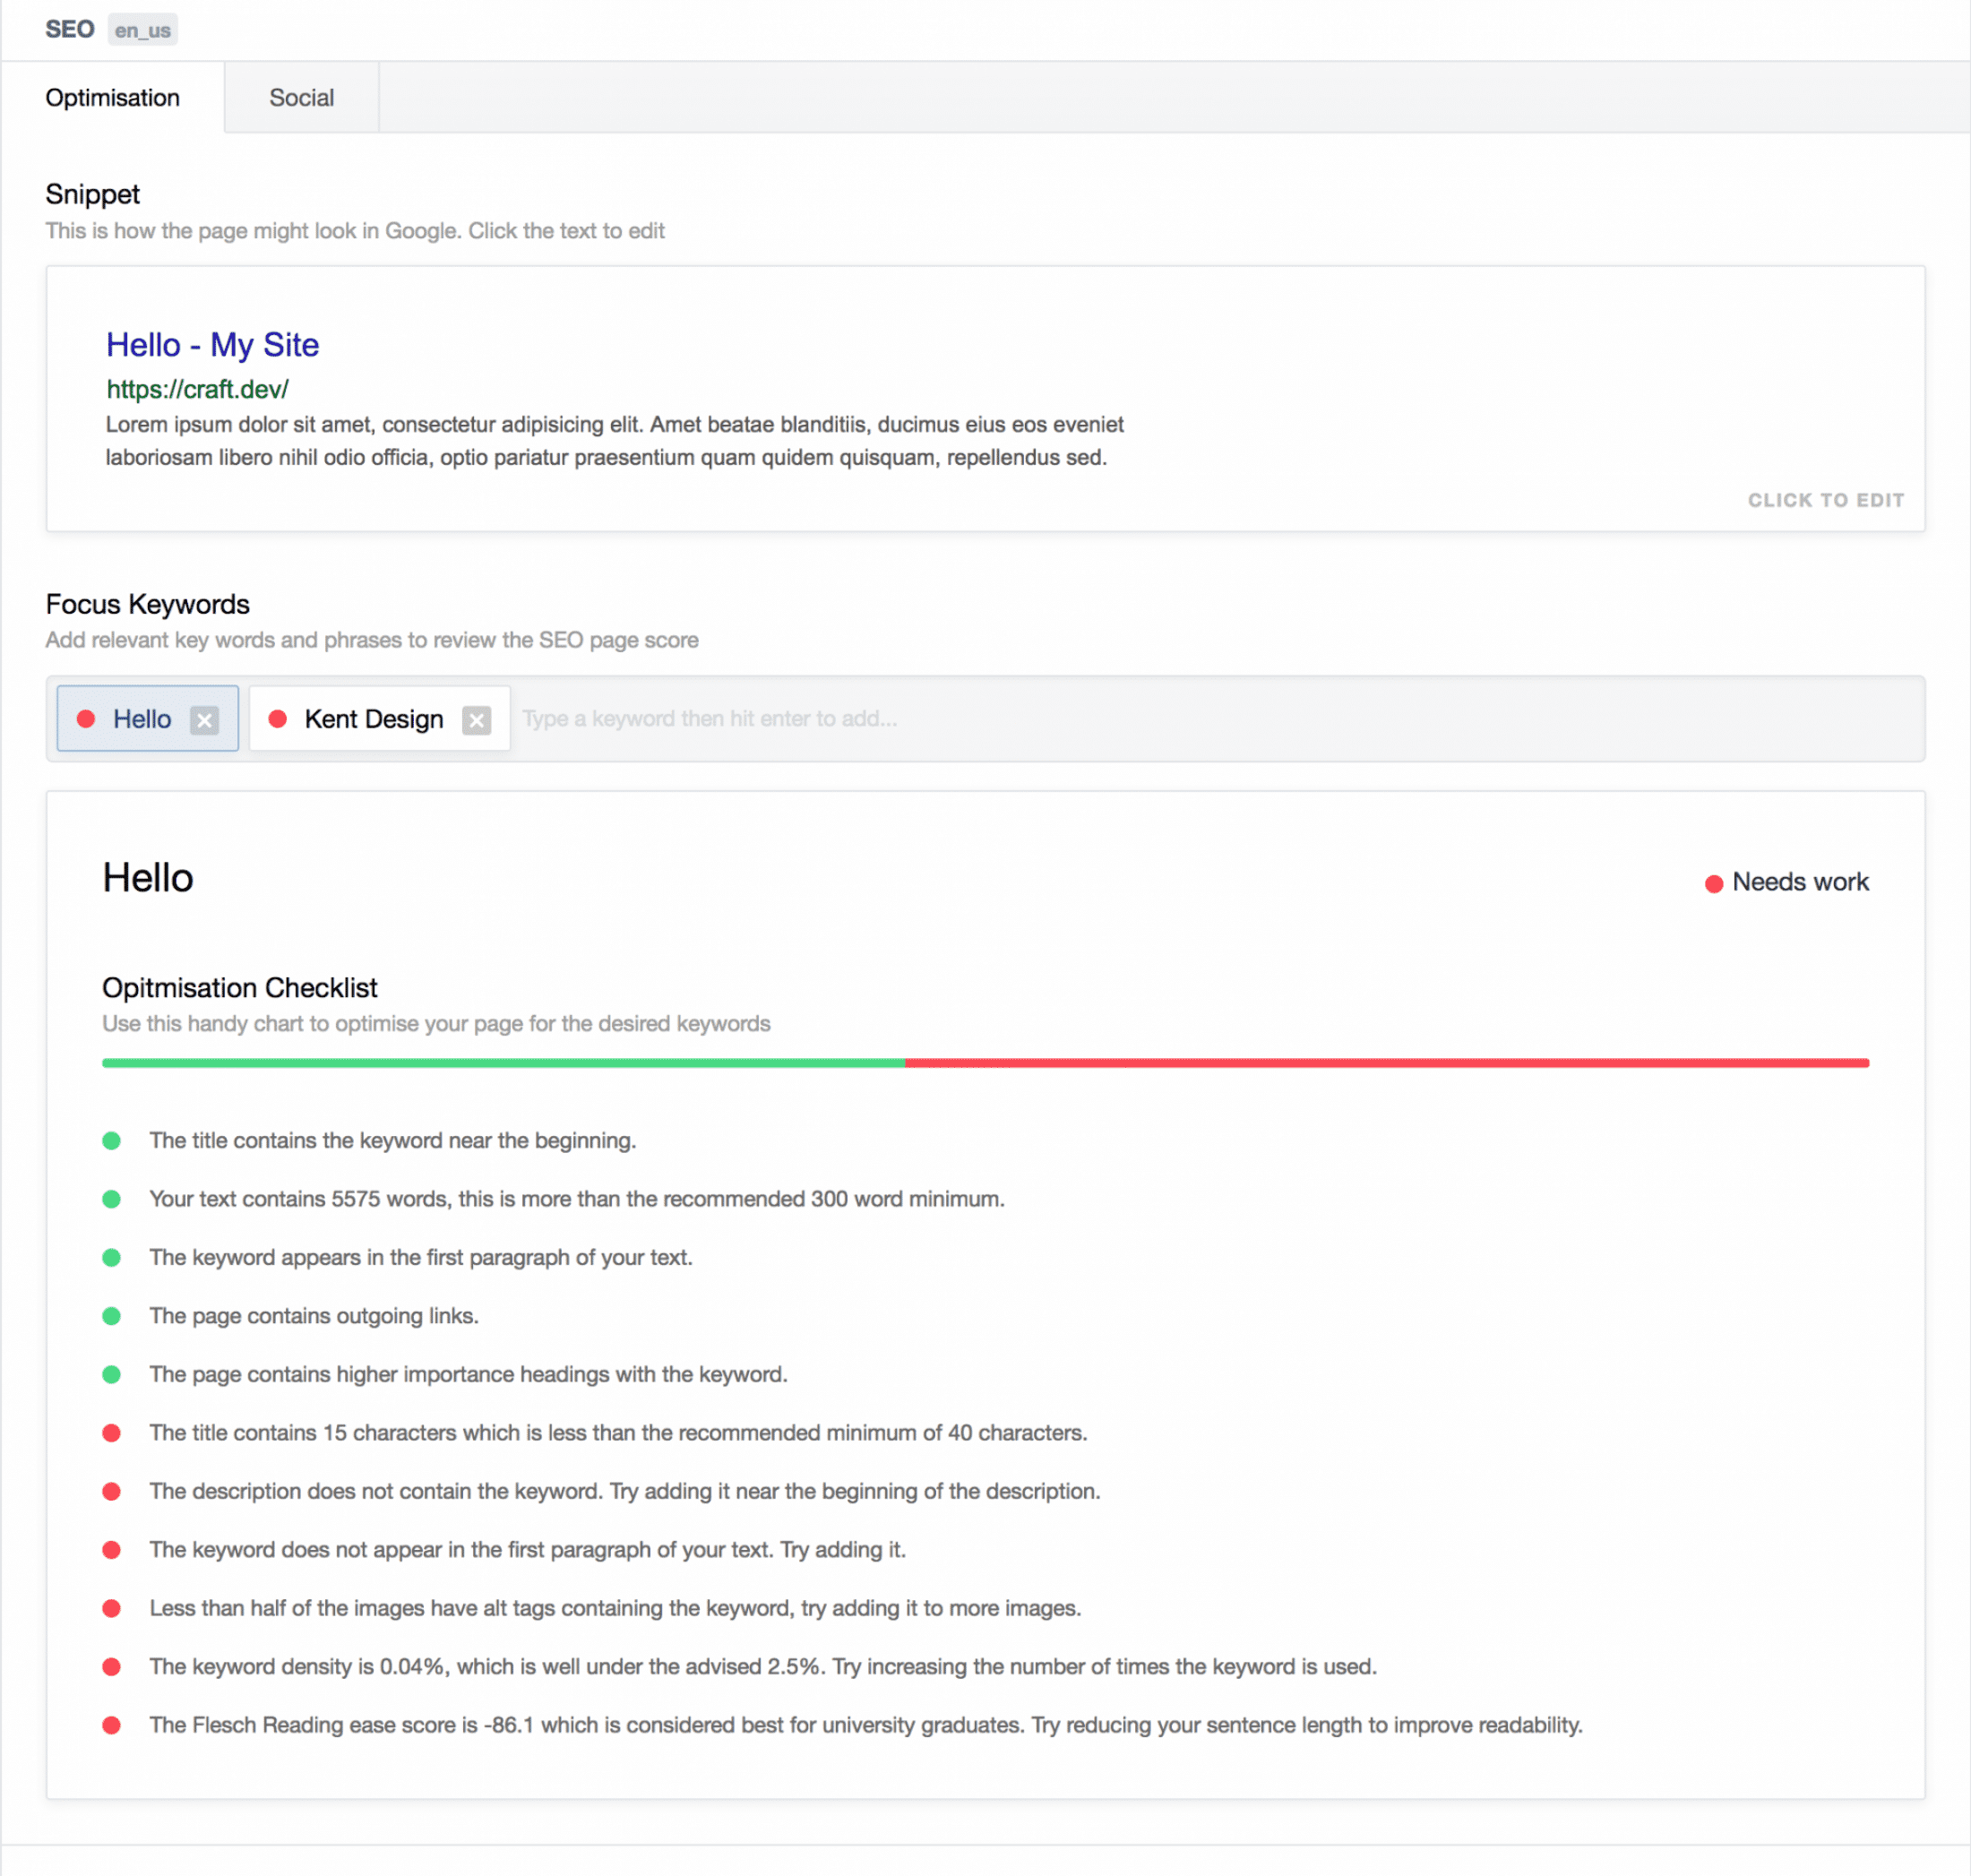
Task: Click red dot beside keyword does not appear item
Action: click(x=112, y=1551)
